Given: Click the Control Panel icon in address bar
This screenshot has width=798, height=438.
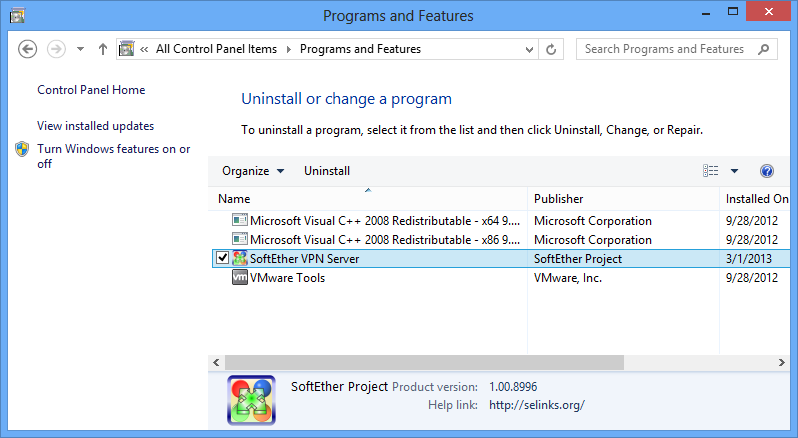Looking at the screenshot, I should click(126, 49).
